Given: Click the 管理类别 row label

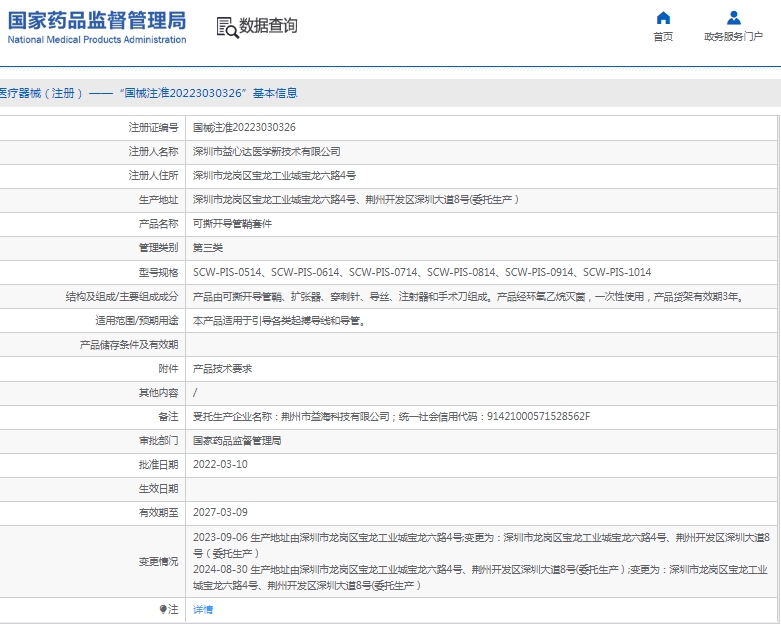Looking at the screenshot, I should pyautogui.click(x=158, y=248).
